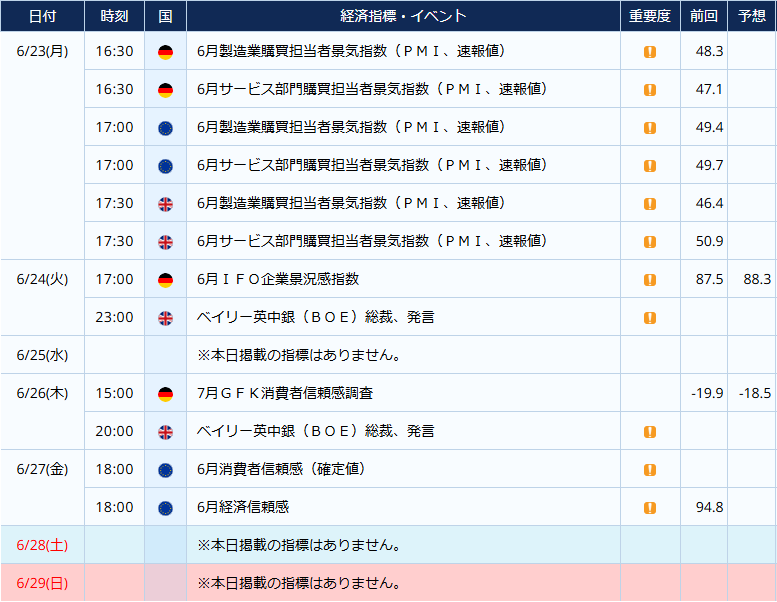Image resolution: width=777 pixels, height=602 pixels.
Task: Click the event text 6月ＩＦＯ企業景況感指数
Action: tap(278, 279)
